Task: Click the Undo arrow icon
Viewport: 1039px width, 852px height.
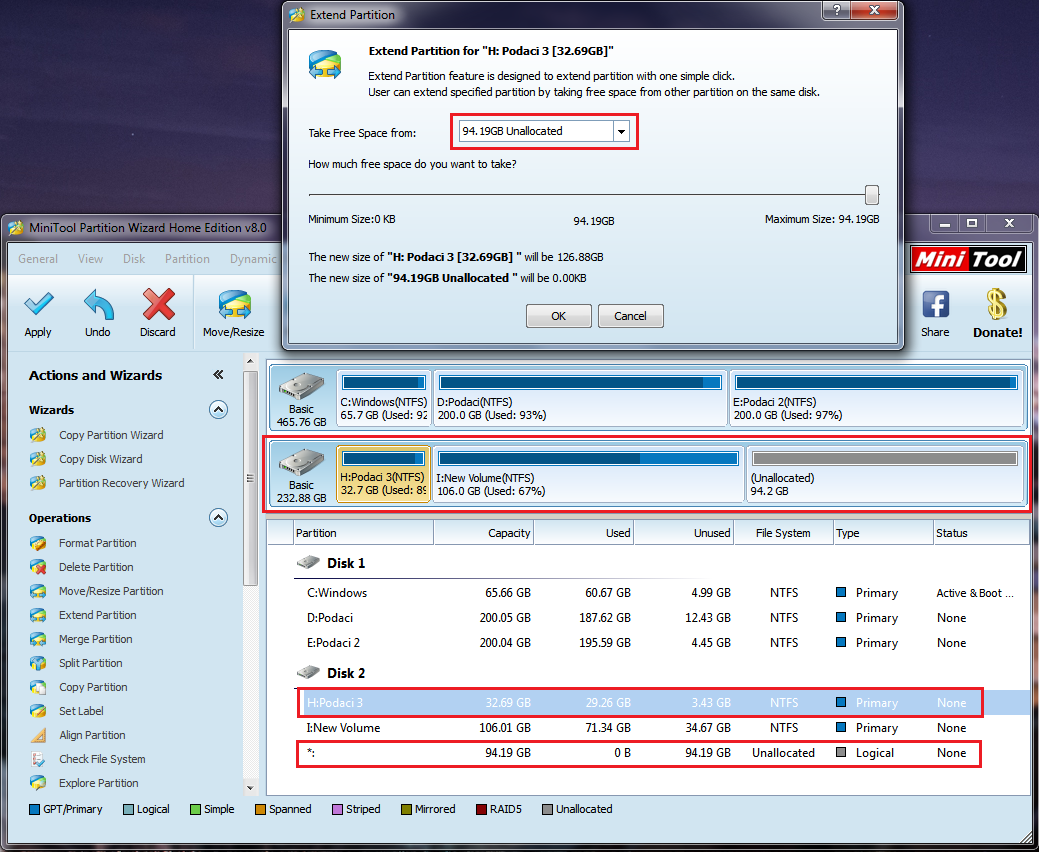Action: coord(98,304)
